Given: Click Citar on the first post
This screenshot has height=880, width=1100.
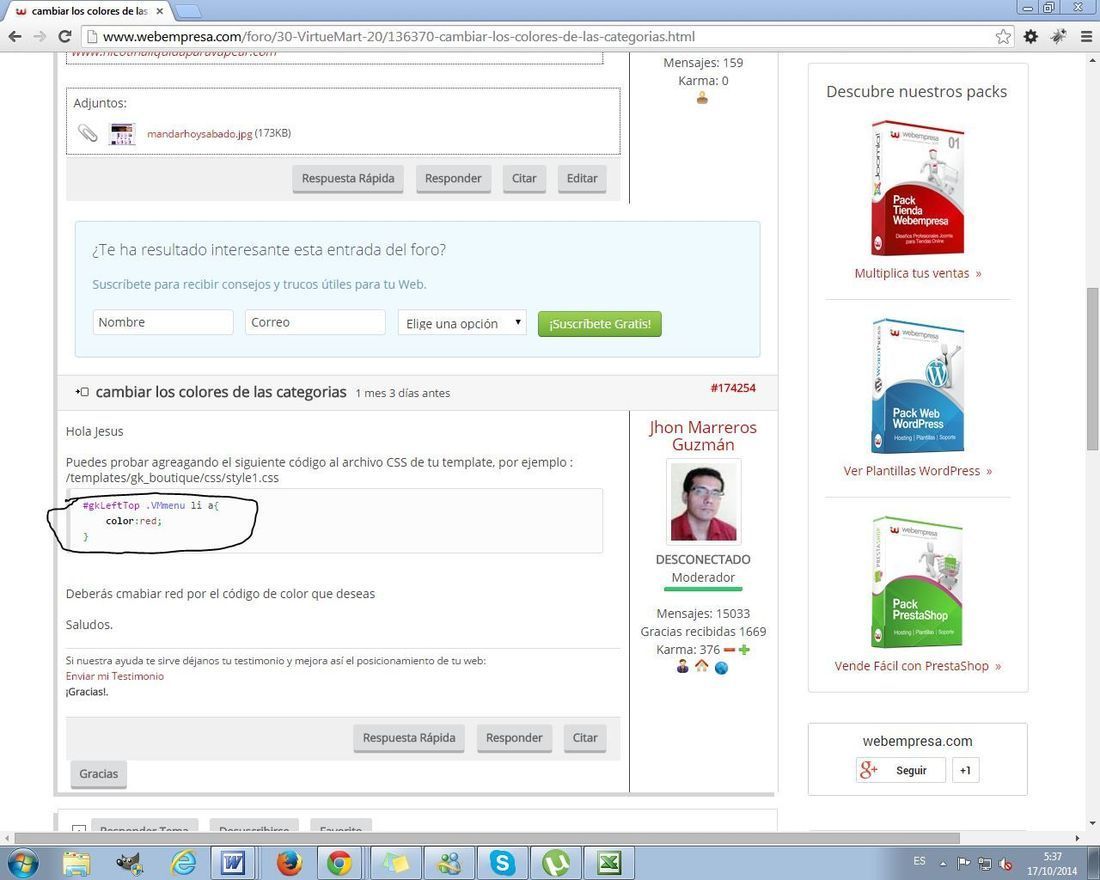Looking at the screenshot, I should [524, 178].
